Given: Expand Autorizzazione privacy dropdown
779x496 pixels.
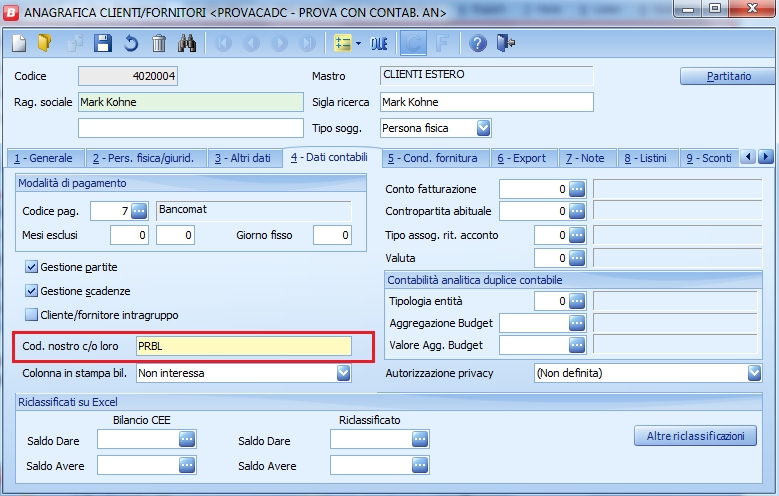Looking at the screenshot, I should pyautogui.click(x=754, y=373).
